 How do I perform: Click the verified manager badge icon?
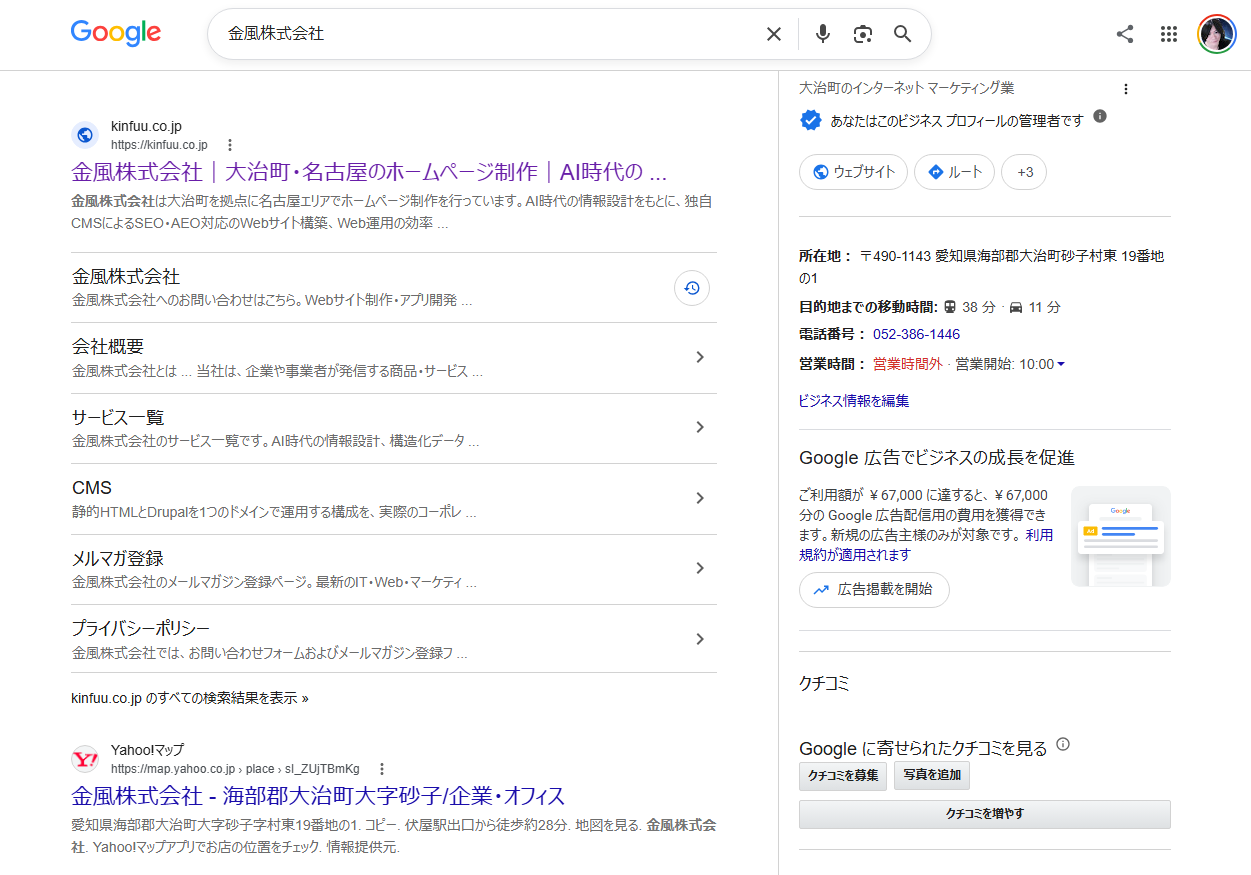click(811, 120)
